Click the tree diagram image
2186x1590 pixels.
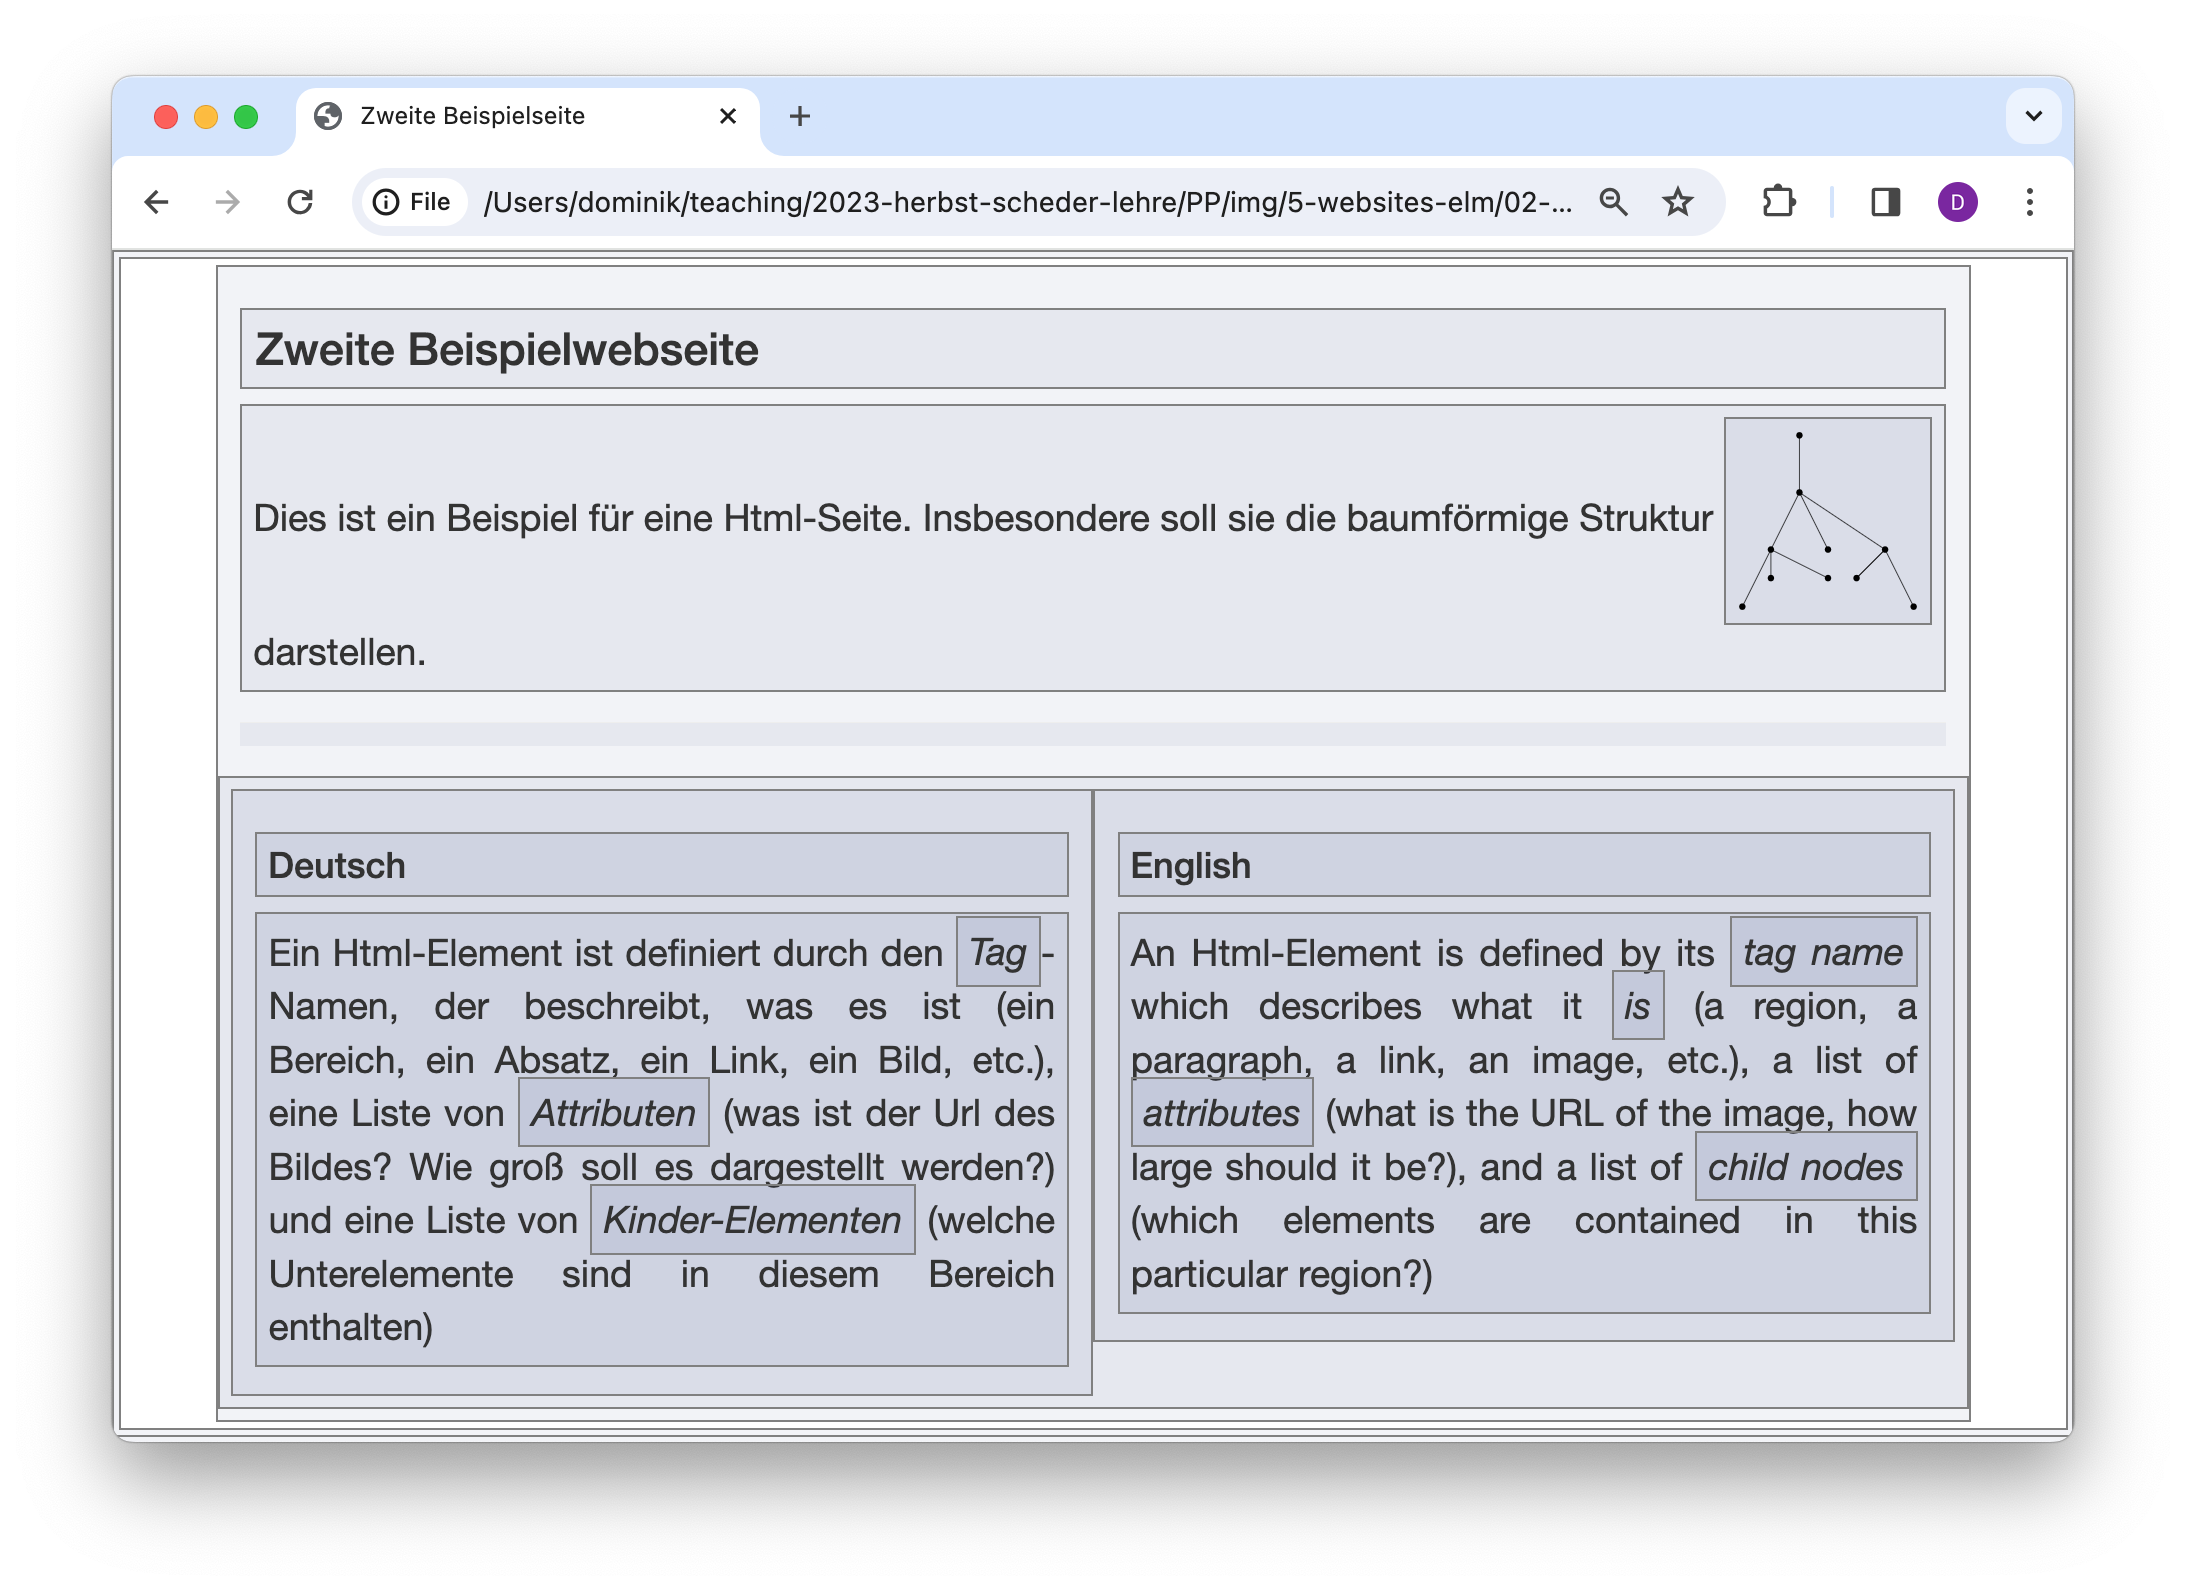tap(1827, 521)
